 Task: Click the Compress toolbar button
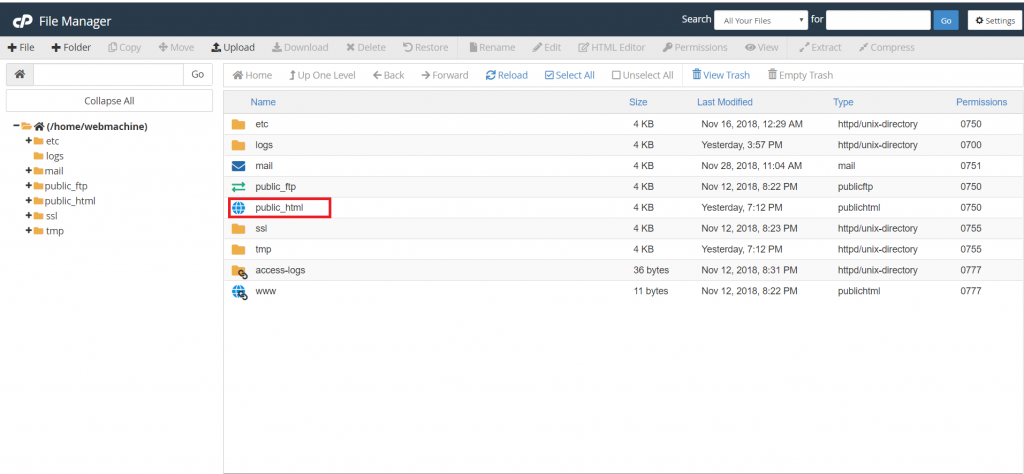pos(886,48)
